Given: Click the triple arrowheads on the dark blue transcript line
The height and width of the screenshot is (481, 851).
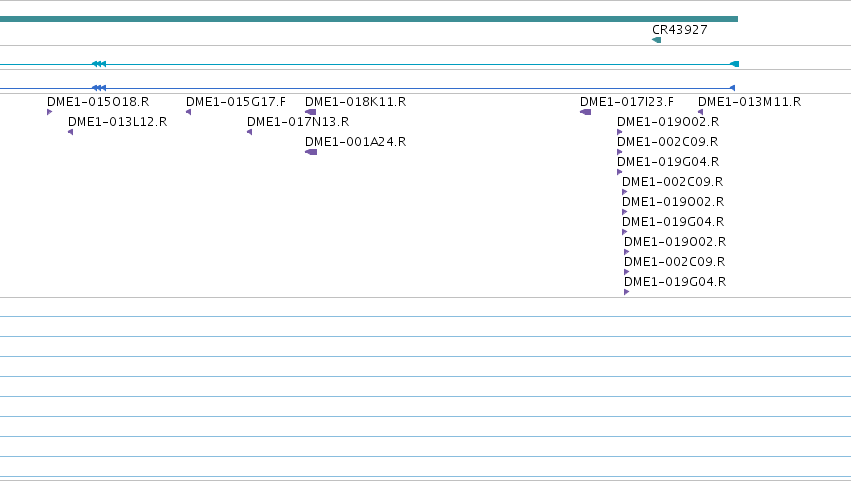Looking at the screenshot, I should click(99, 88).
